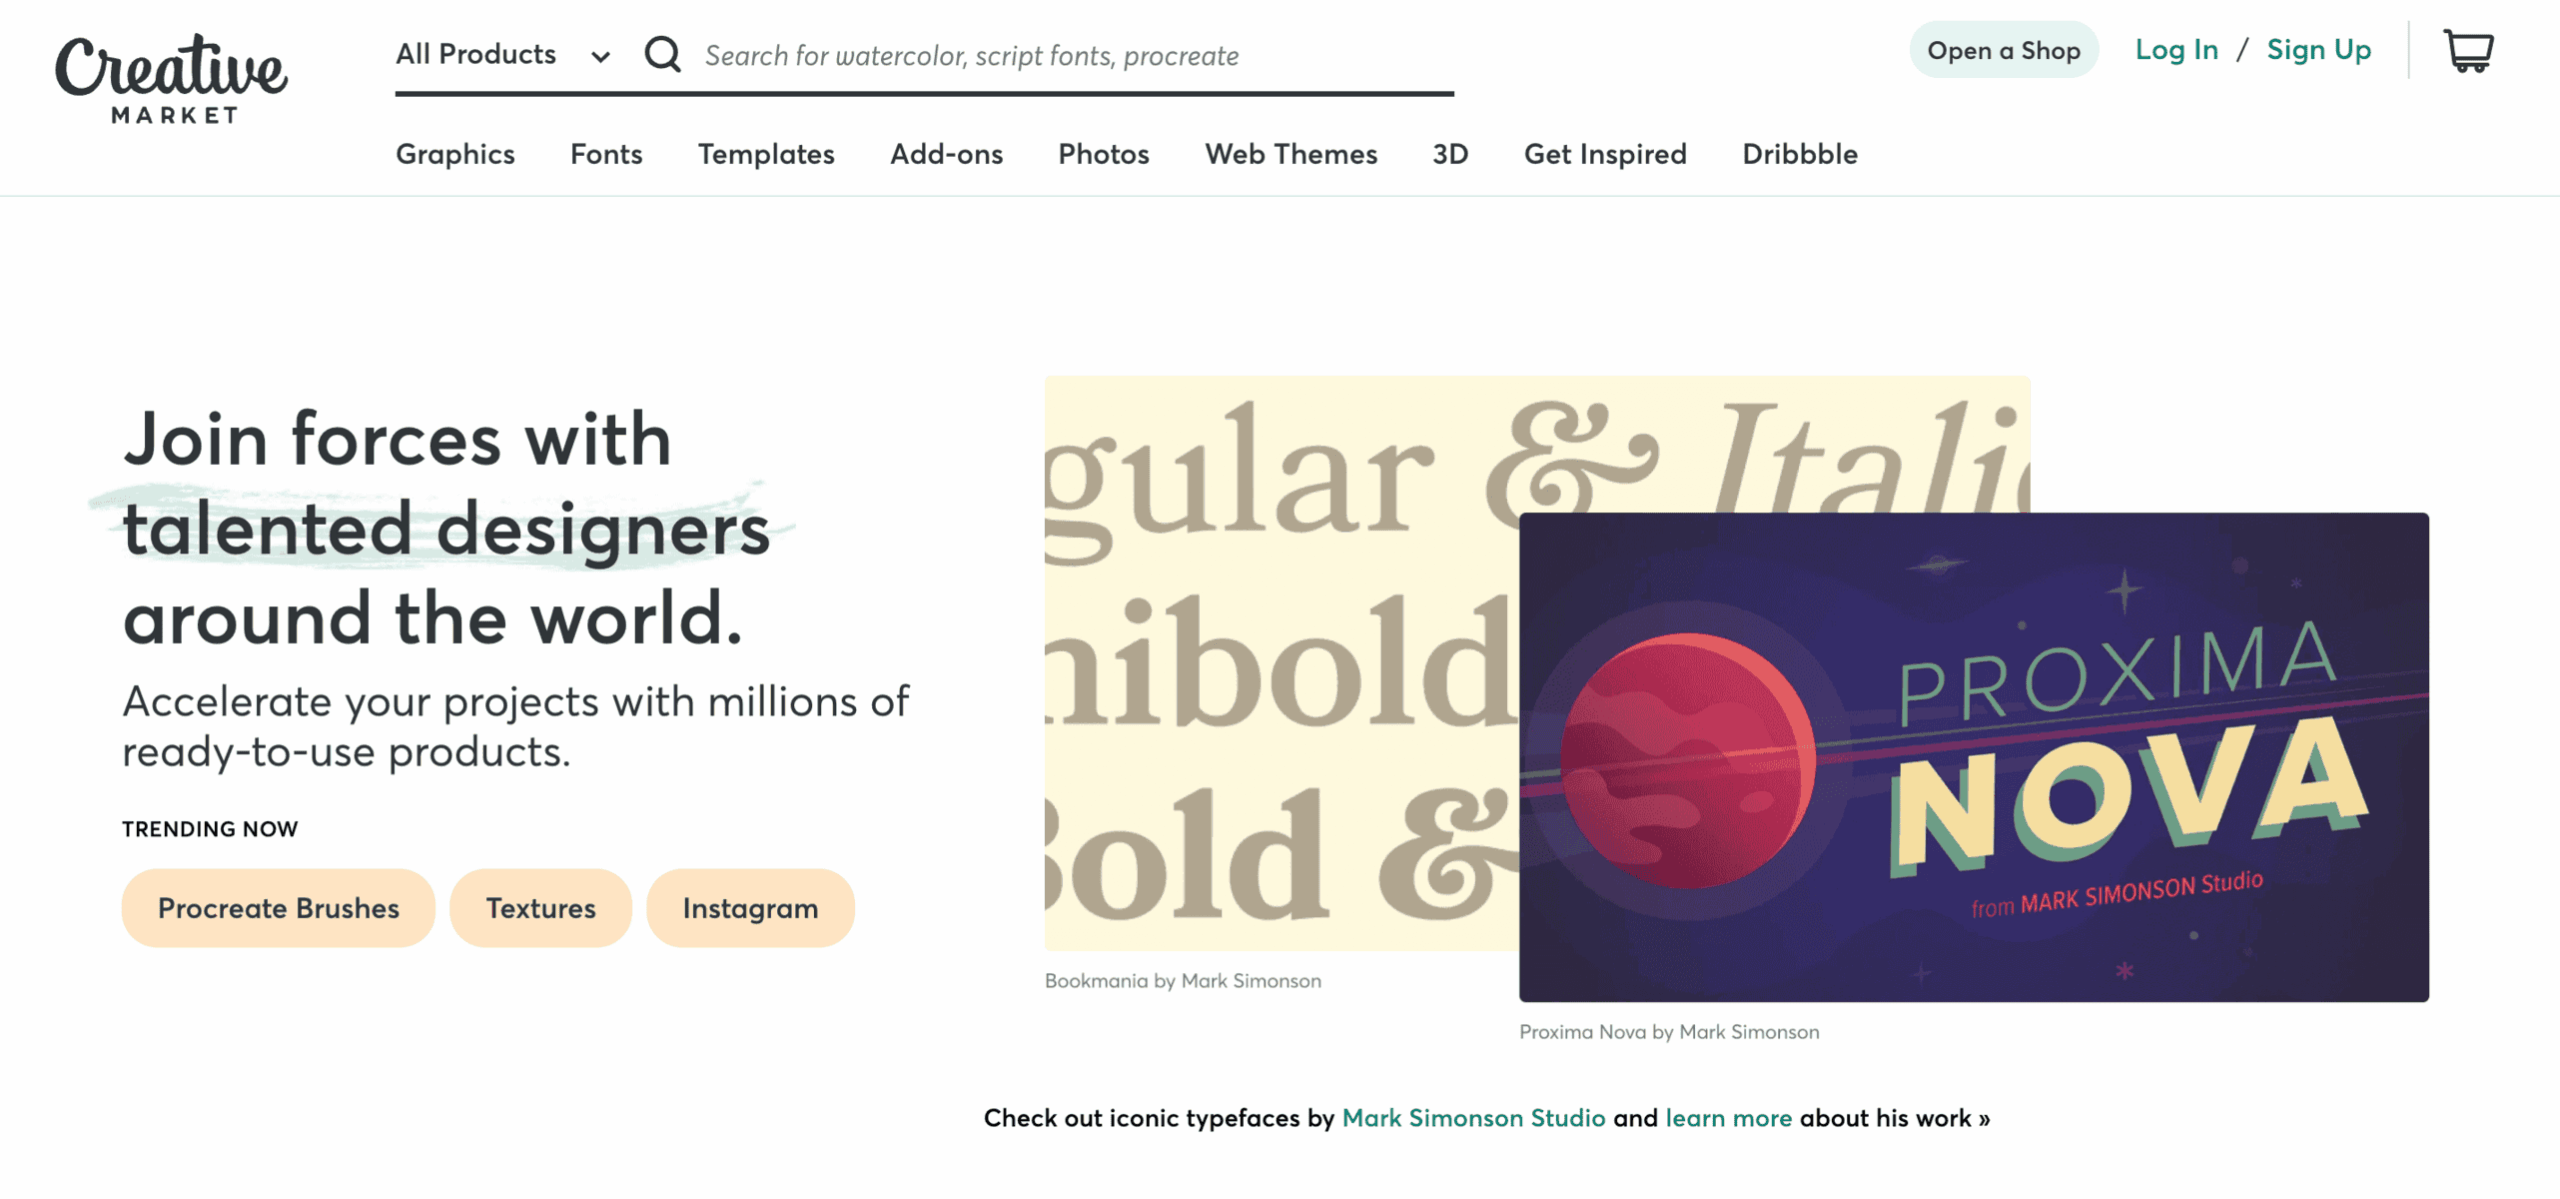The width and height of the screenshot is (2560, 1199).
Task: Browse the Photos category
Action: pos(1103,154)
